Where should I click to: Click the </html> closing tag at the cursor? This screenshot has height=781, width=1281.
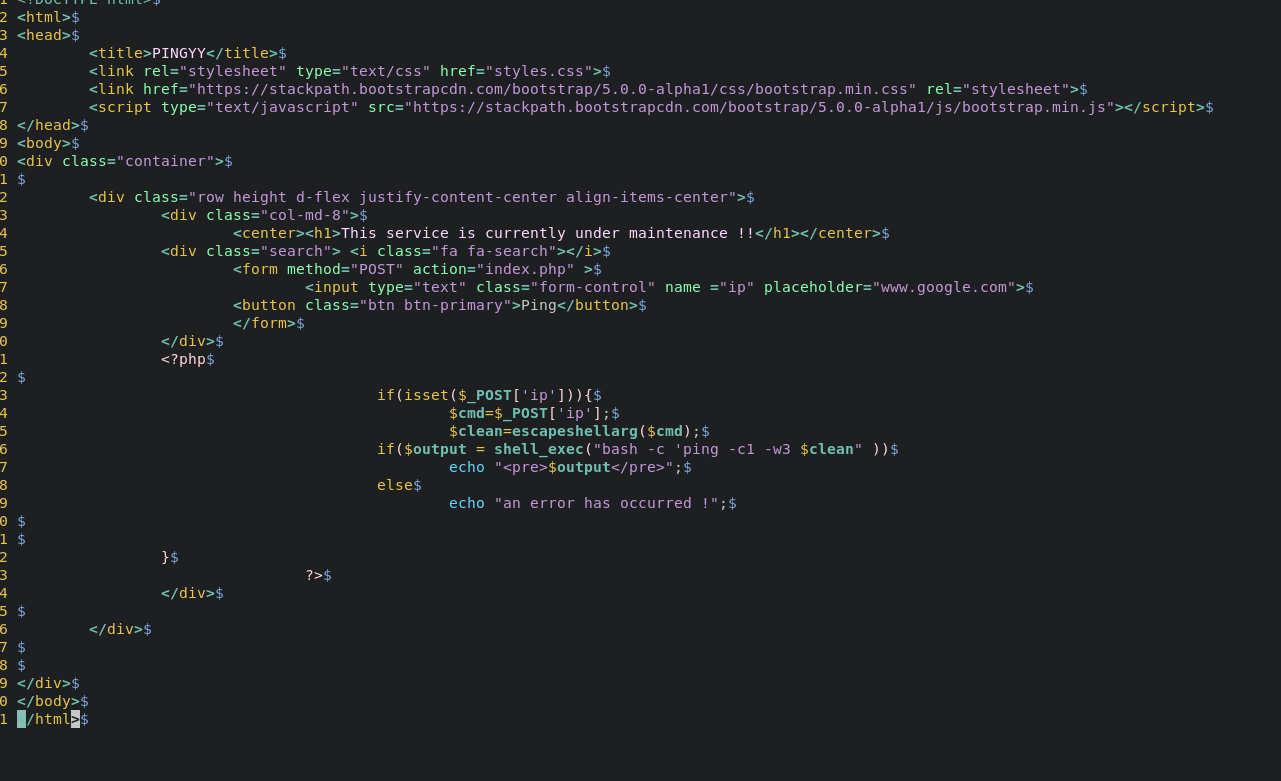48,719
